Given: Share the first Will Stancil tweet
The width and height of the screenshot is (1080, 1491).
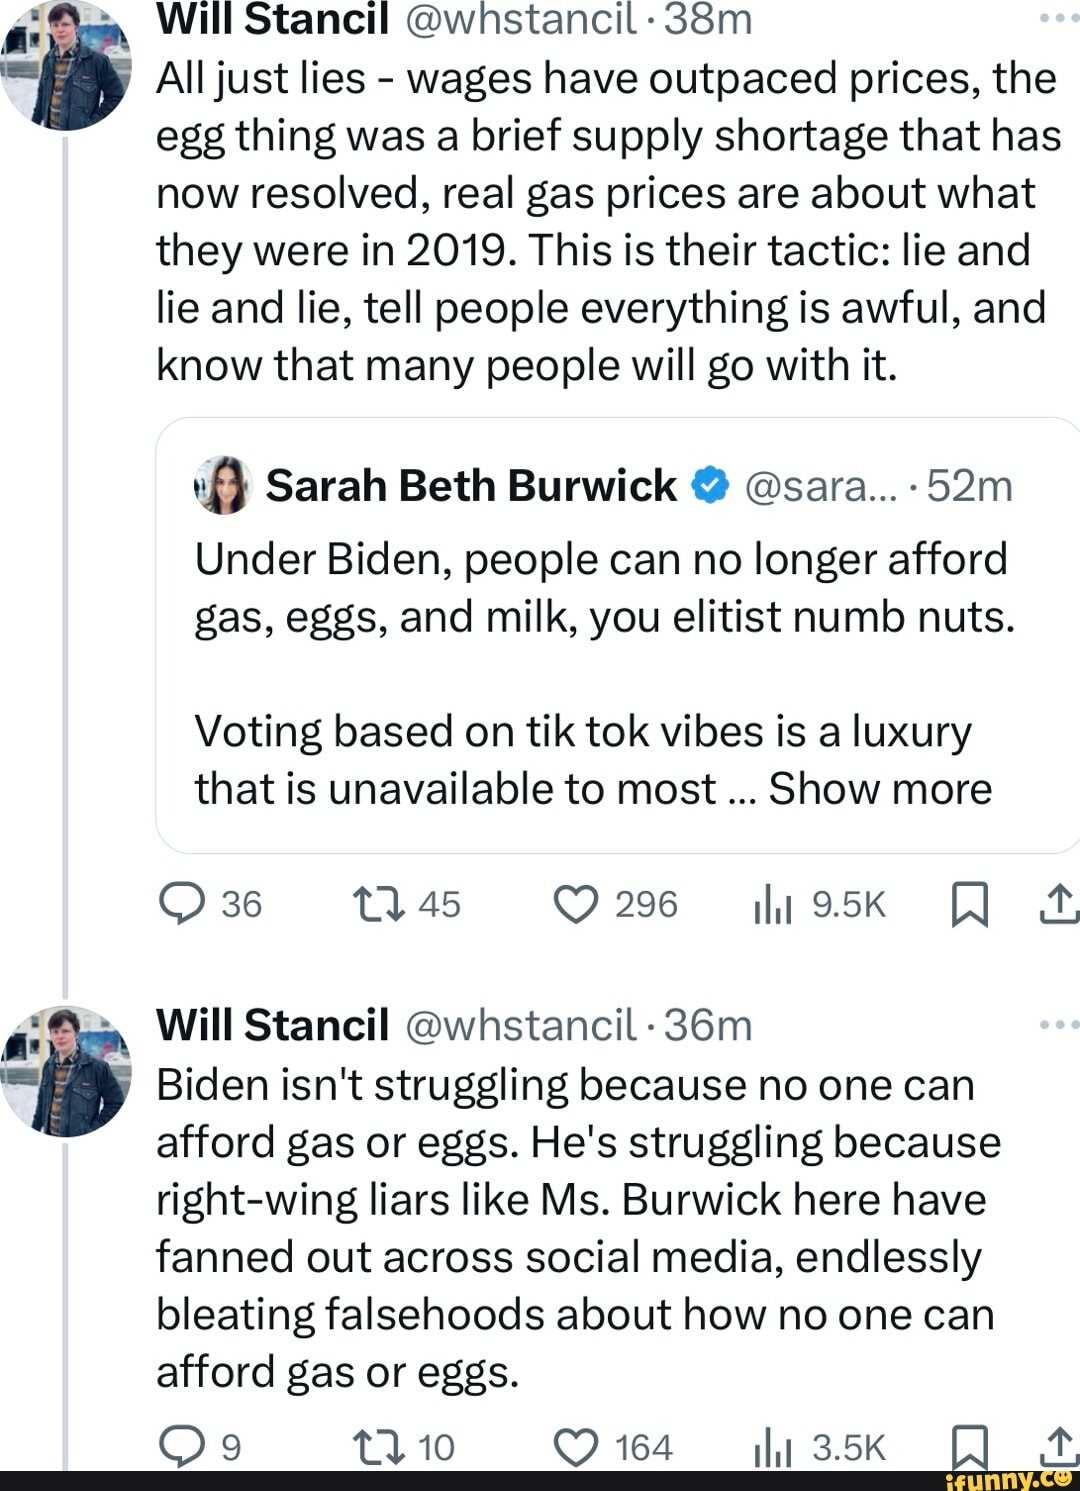Looking at the screenshot, I should click(1060, 904).
